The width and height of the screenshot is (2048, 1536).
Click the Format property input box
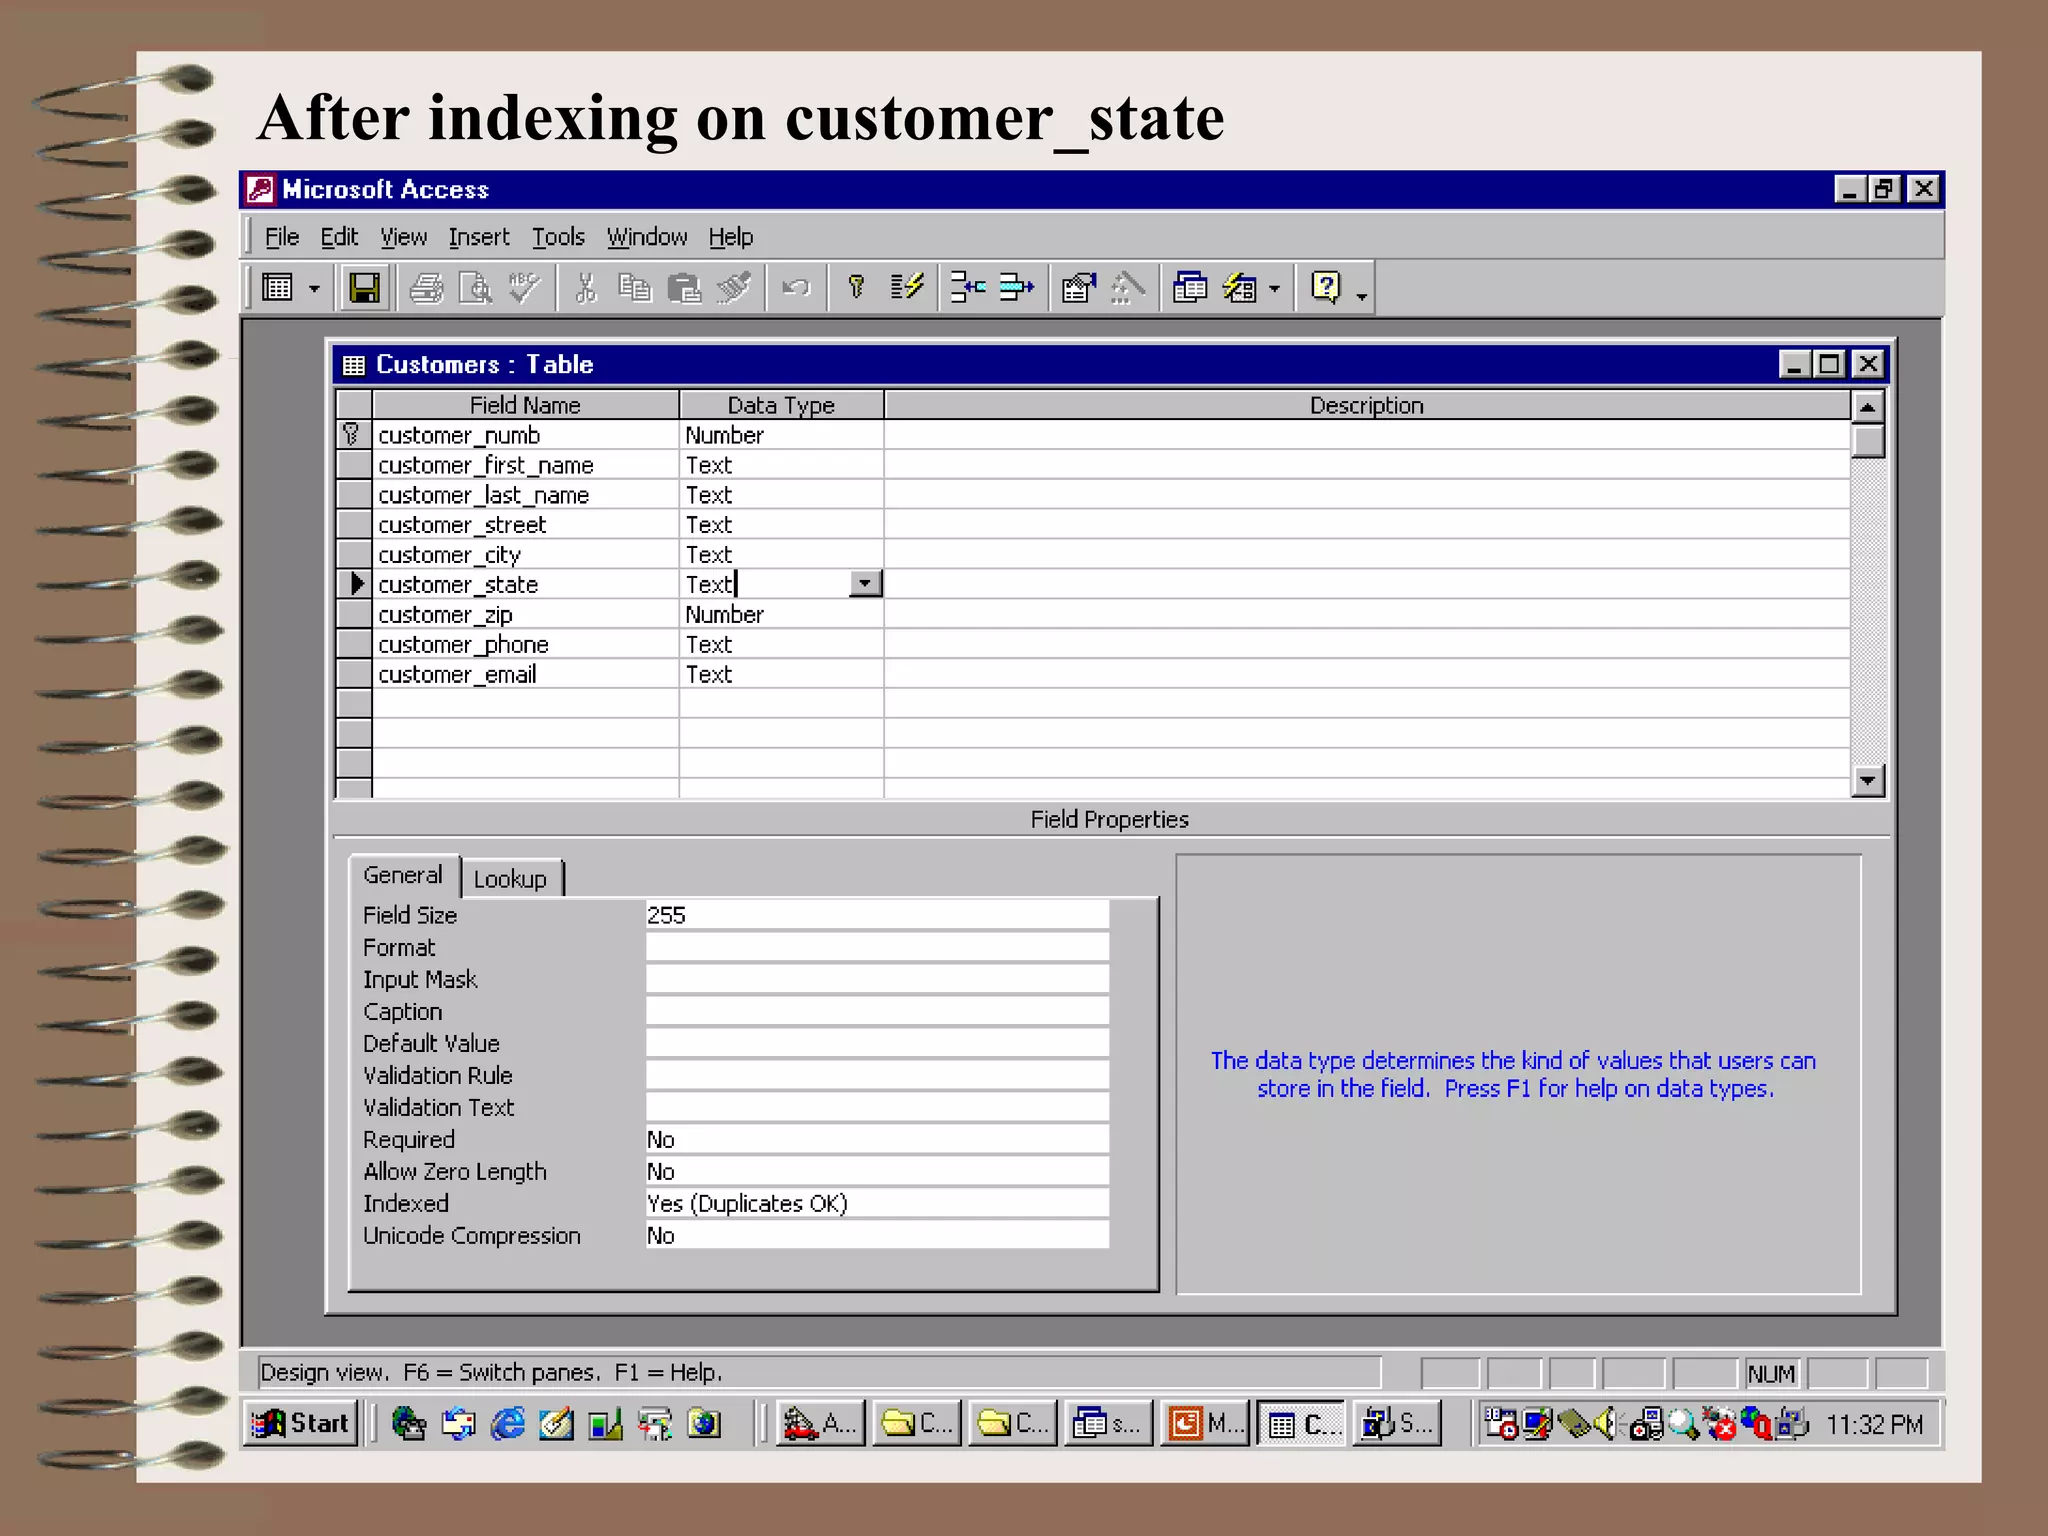[x=877, y=947]
